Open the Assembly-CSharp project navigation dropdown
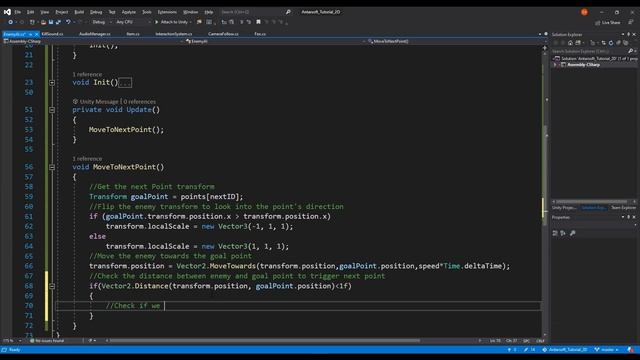Image resolution: width=640 pixels, height=360 pixels. pyautogui.click(x=93, y=41)
